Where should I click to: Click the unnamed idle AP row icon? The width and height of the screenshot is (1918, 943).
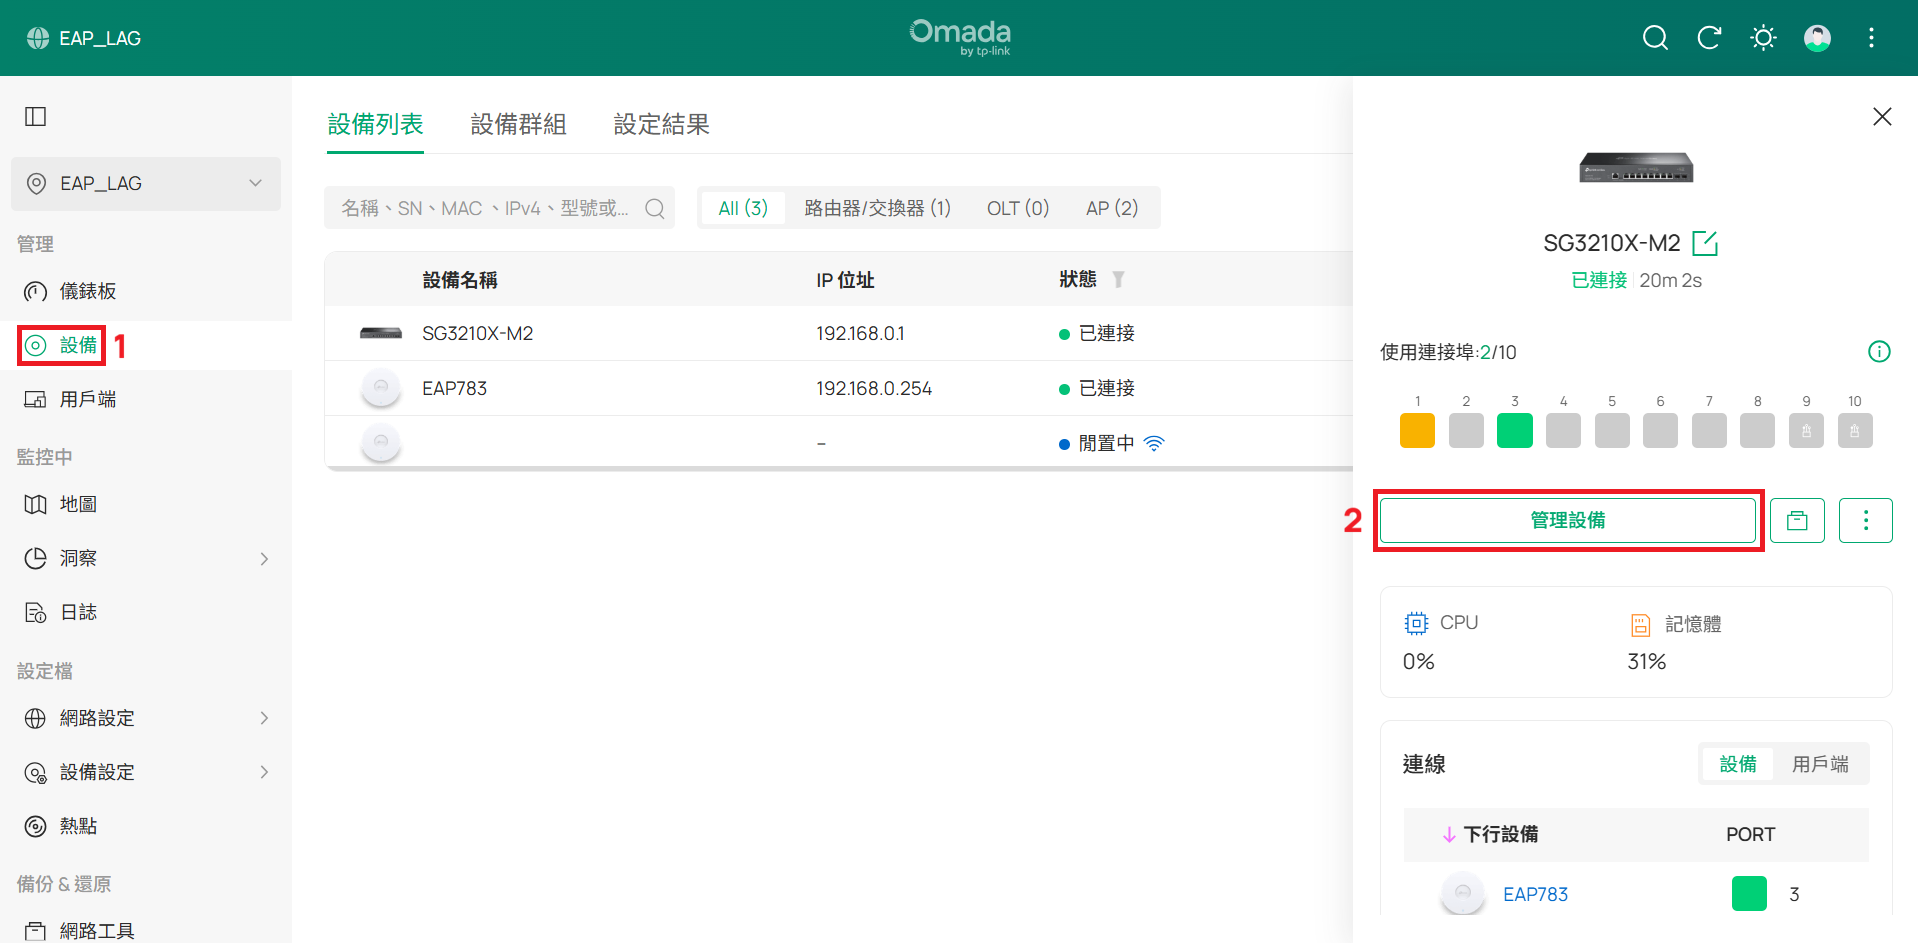click(x=381, y=443)
